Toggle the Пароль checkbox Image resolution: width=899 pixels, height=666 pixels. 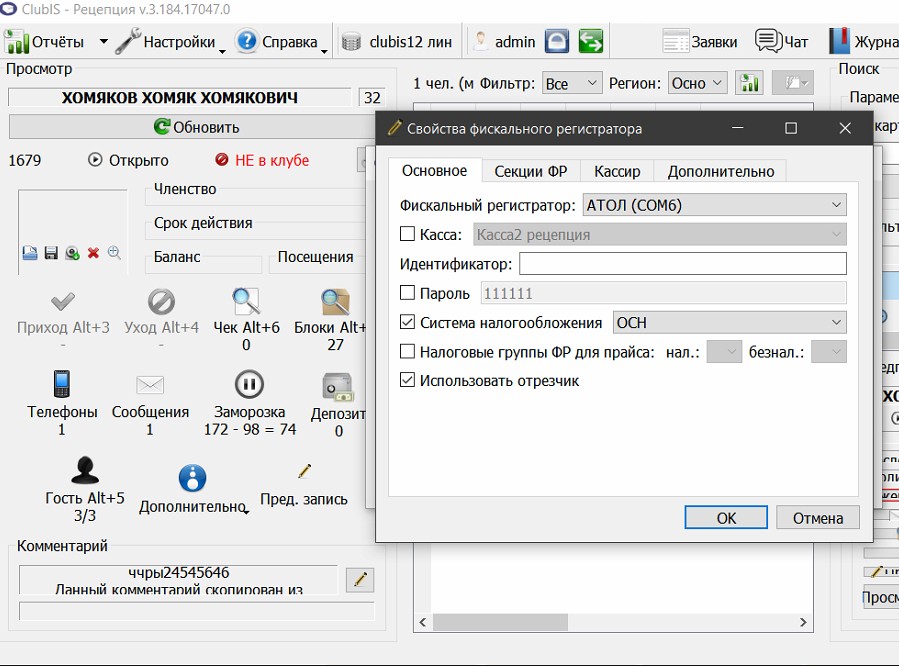click(x=407, y=293)
